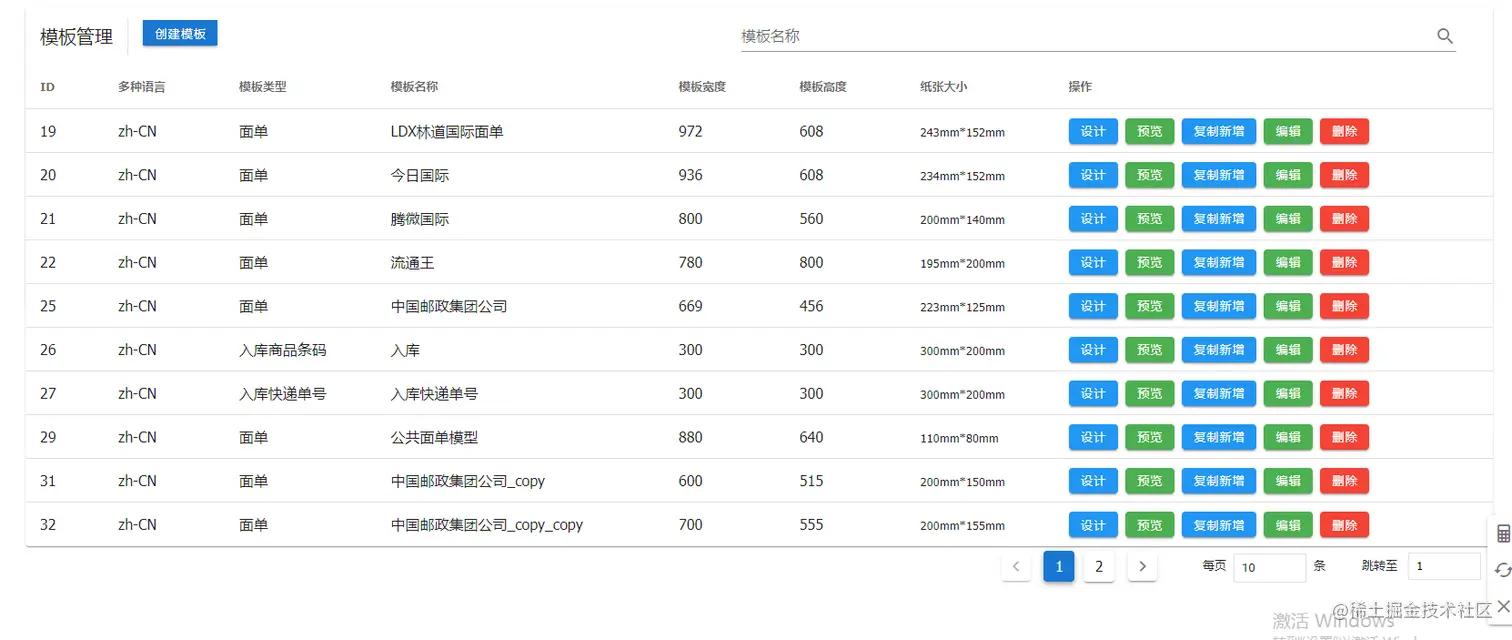This screenshot has width=1512, height=640.
Task: Click the 243mm*152mm paper size cell
Action: pos(962,132)
